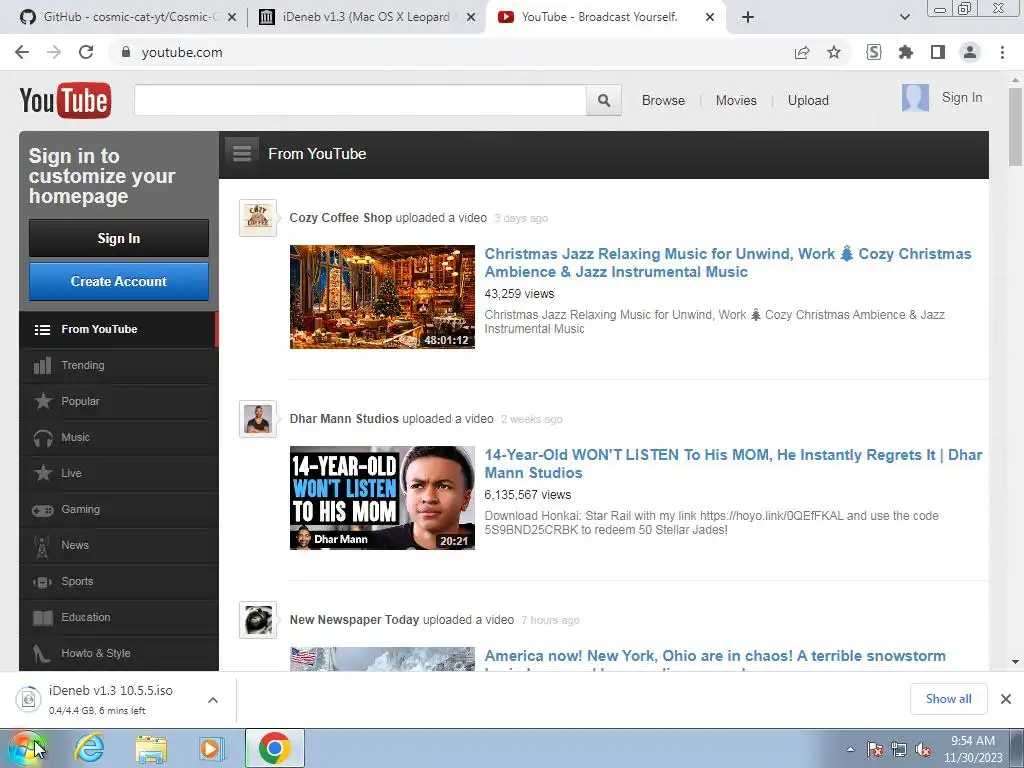
Task: Click the Dhar Mann Studios channel name
Action: point(344,419)
